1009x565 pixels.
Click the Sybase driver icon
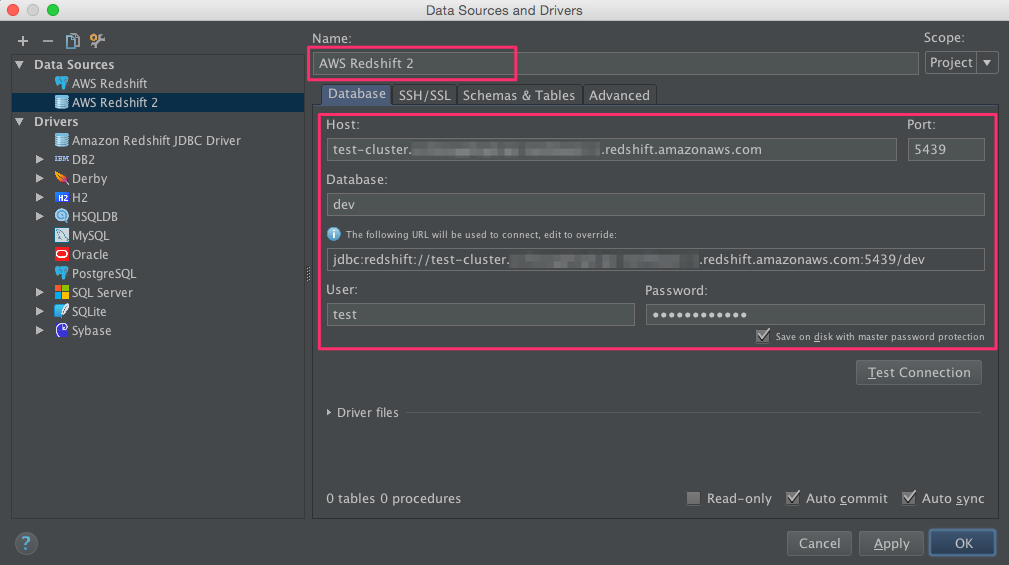click(x=62, y=330)
